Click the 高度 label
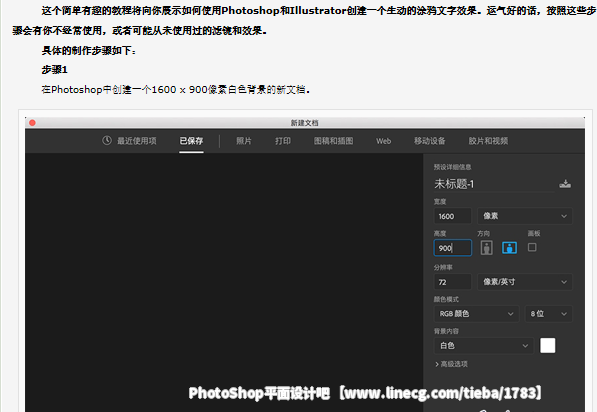 click(x=440, y=233)
